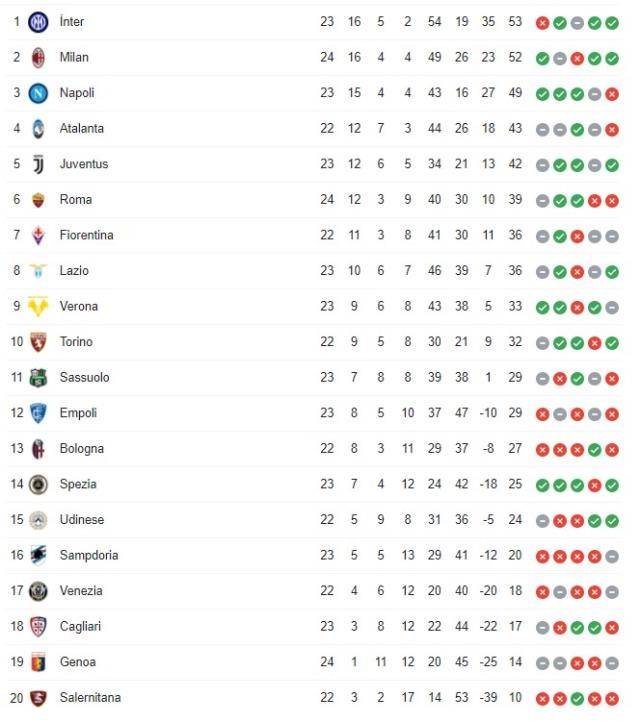Click Inter's red loss form icon

[543, 22]
